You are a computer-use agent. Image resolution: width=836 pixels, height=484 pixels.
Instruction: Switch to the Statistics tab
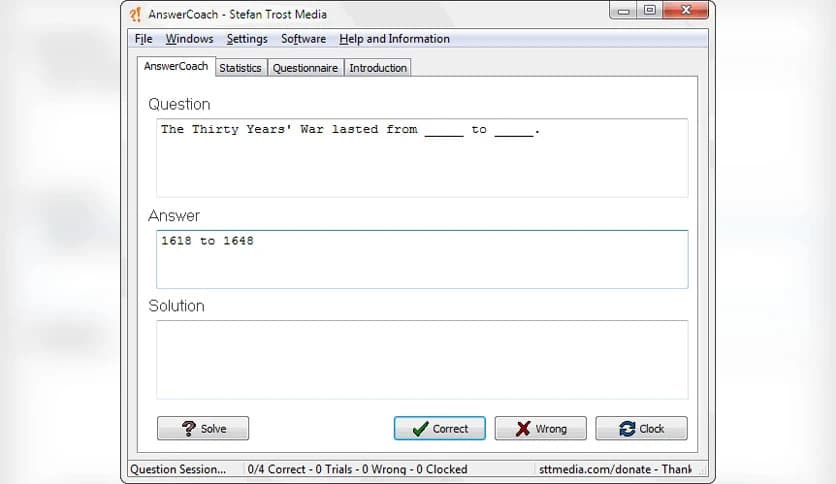(x=240, y=68)
